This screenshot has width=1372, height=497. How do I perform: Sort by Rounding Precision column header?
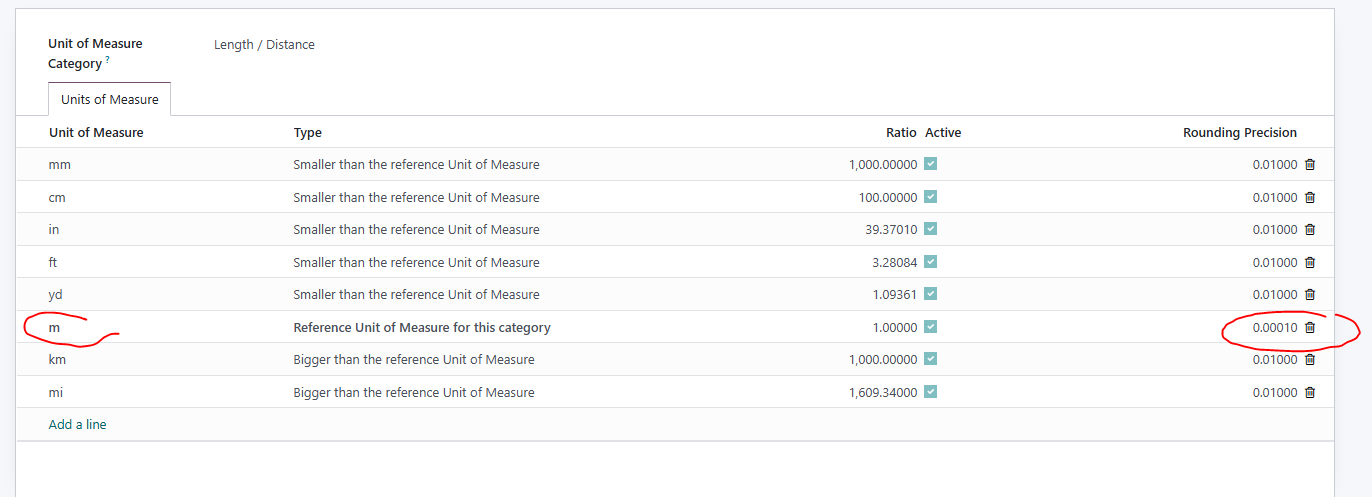point(1240,133)
